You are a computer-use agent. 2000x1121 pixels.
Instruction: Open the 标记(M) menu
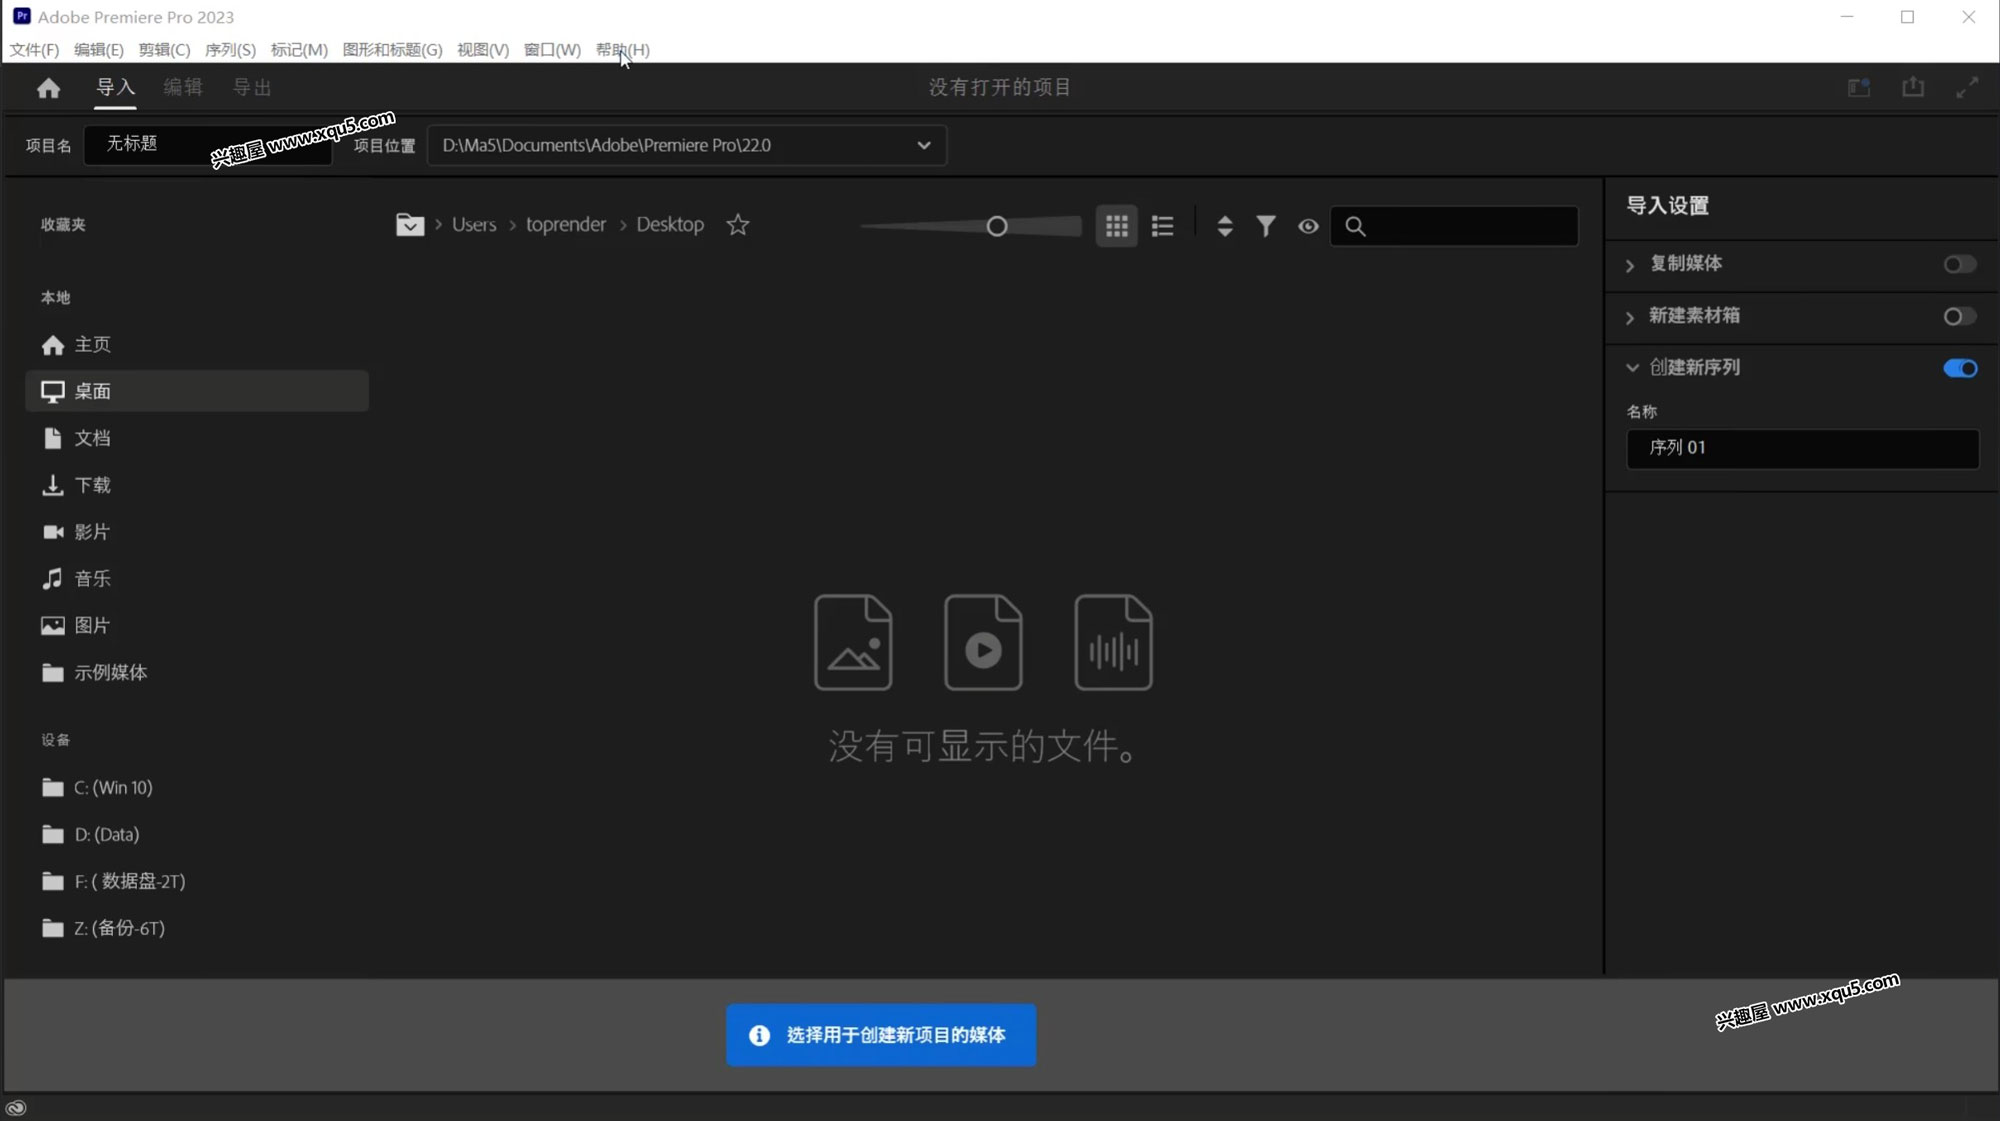click(299, 50)
